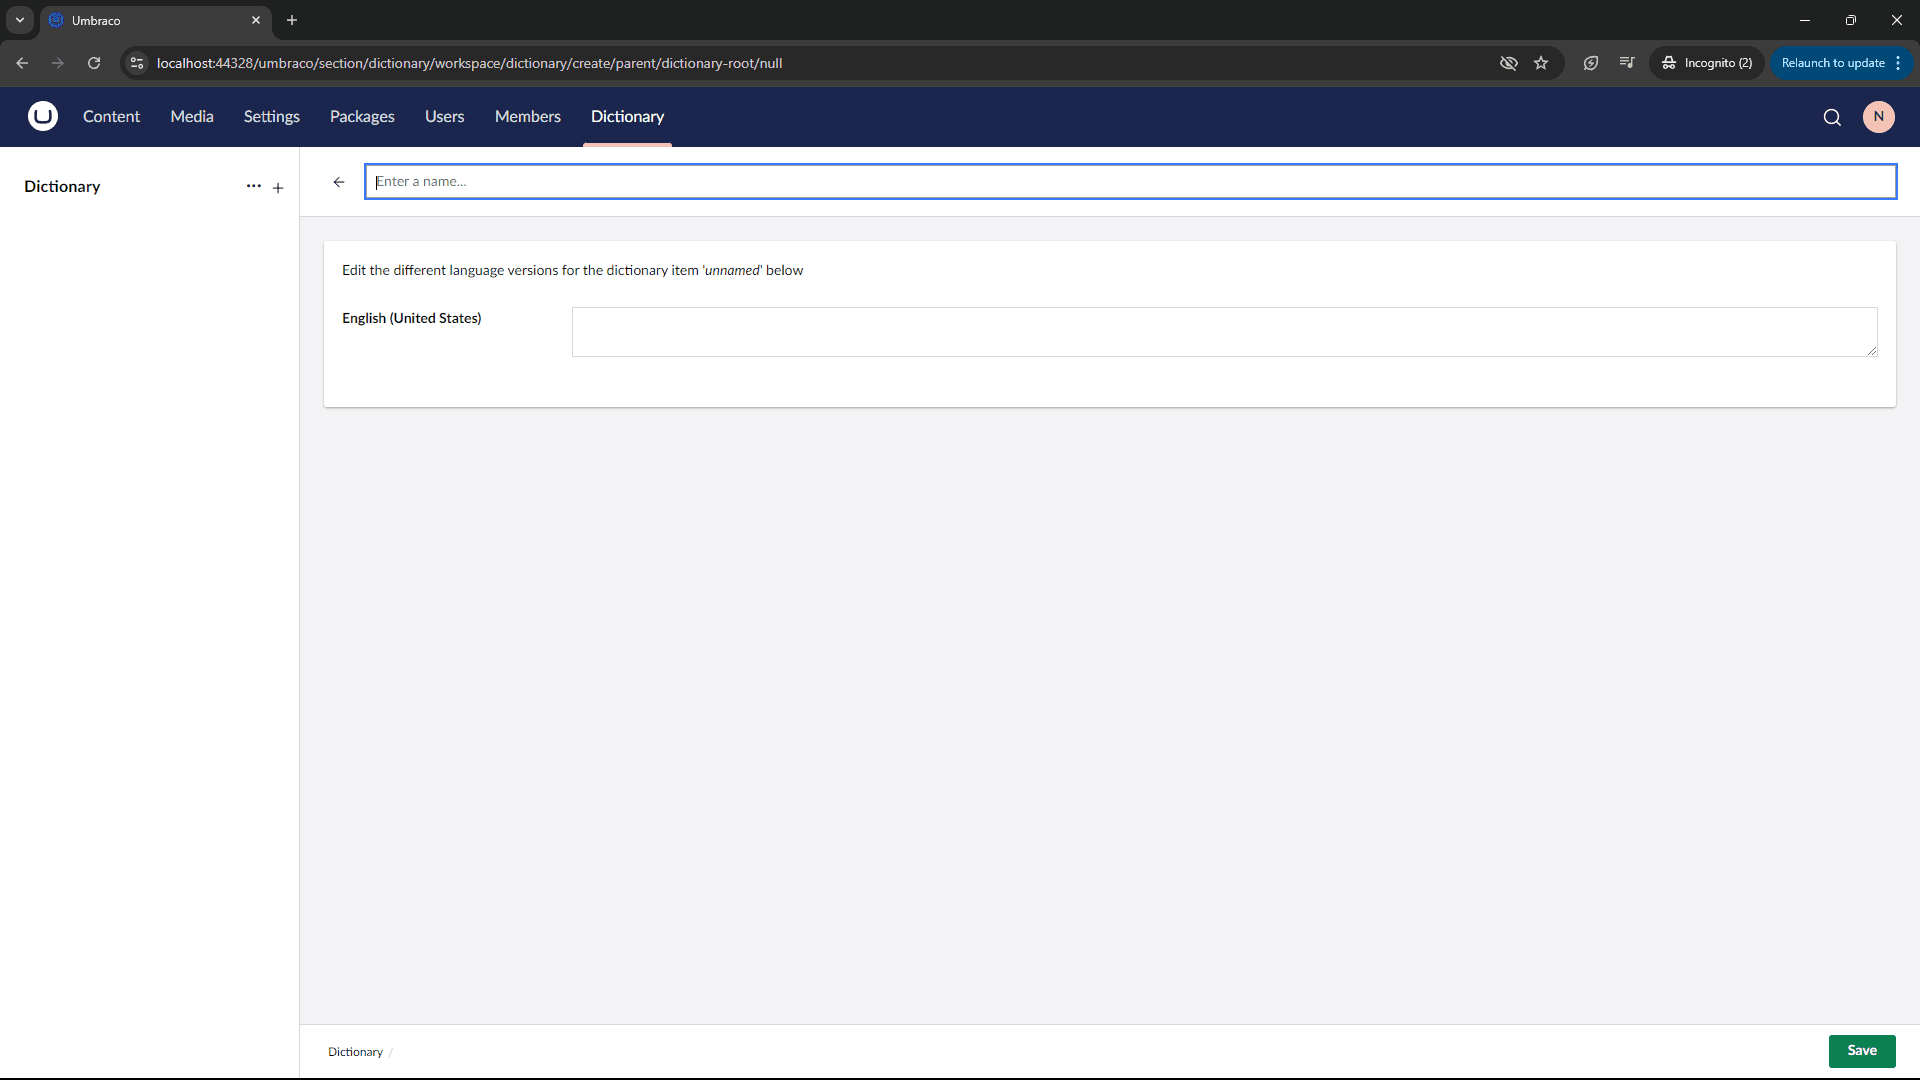Click the site information icon in address bar
Screen dimensions: 1920x1080
(138, 63)
